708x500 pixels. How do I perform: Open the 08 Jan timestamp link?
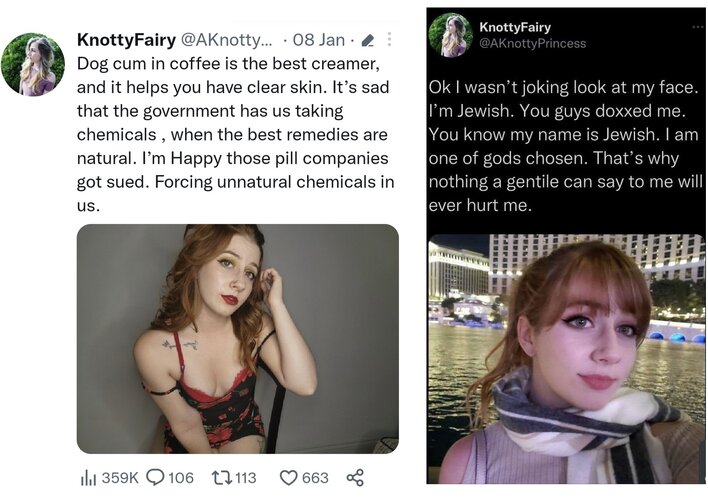pyautogui.click(x=319, y=40)
